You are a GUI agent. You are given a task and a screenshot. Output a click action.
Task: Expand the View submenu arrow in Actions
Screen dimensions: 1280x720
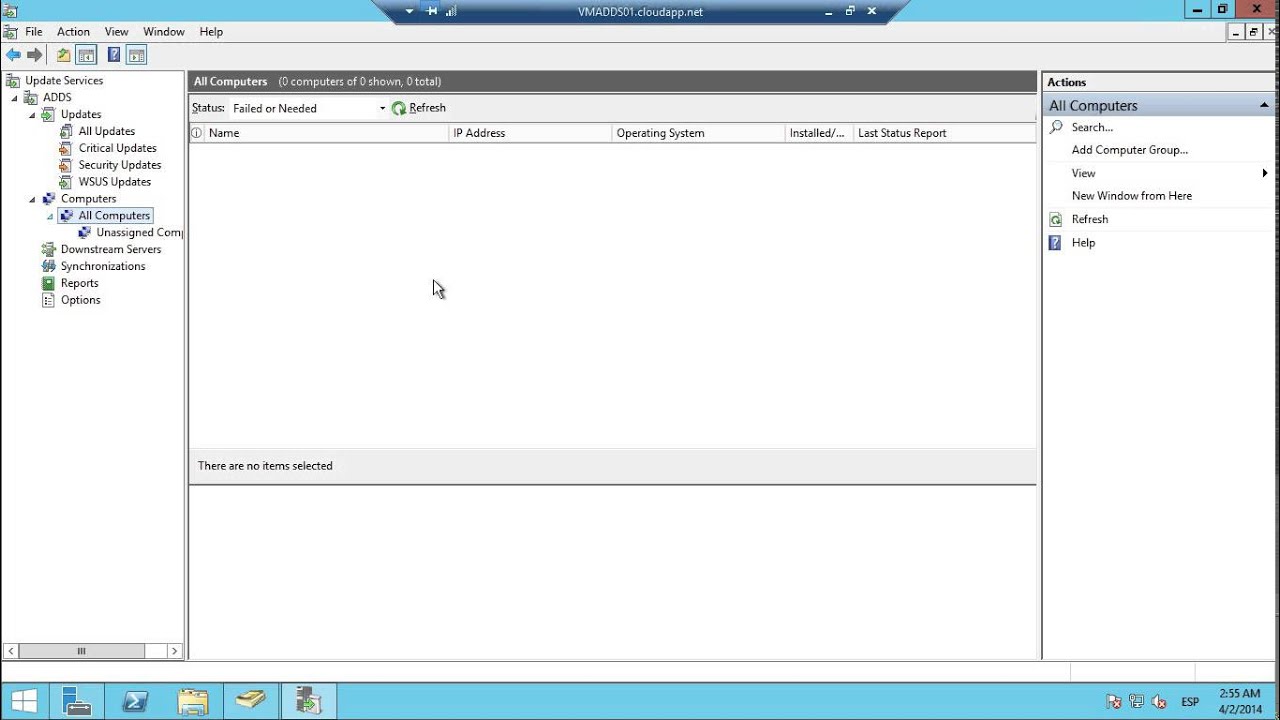[x=1265, y=173]
